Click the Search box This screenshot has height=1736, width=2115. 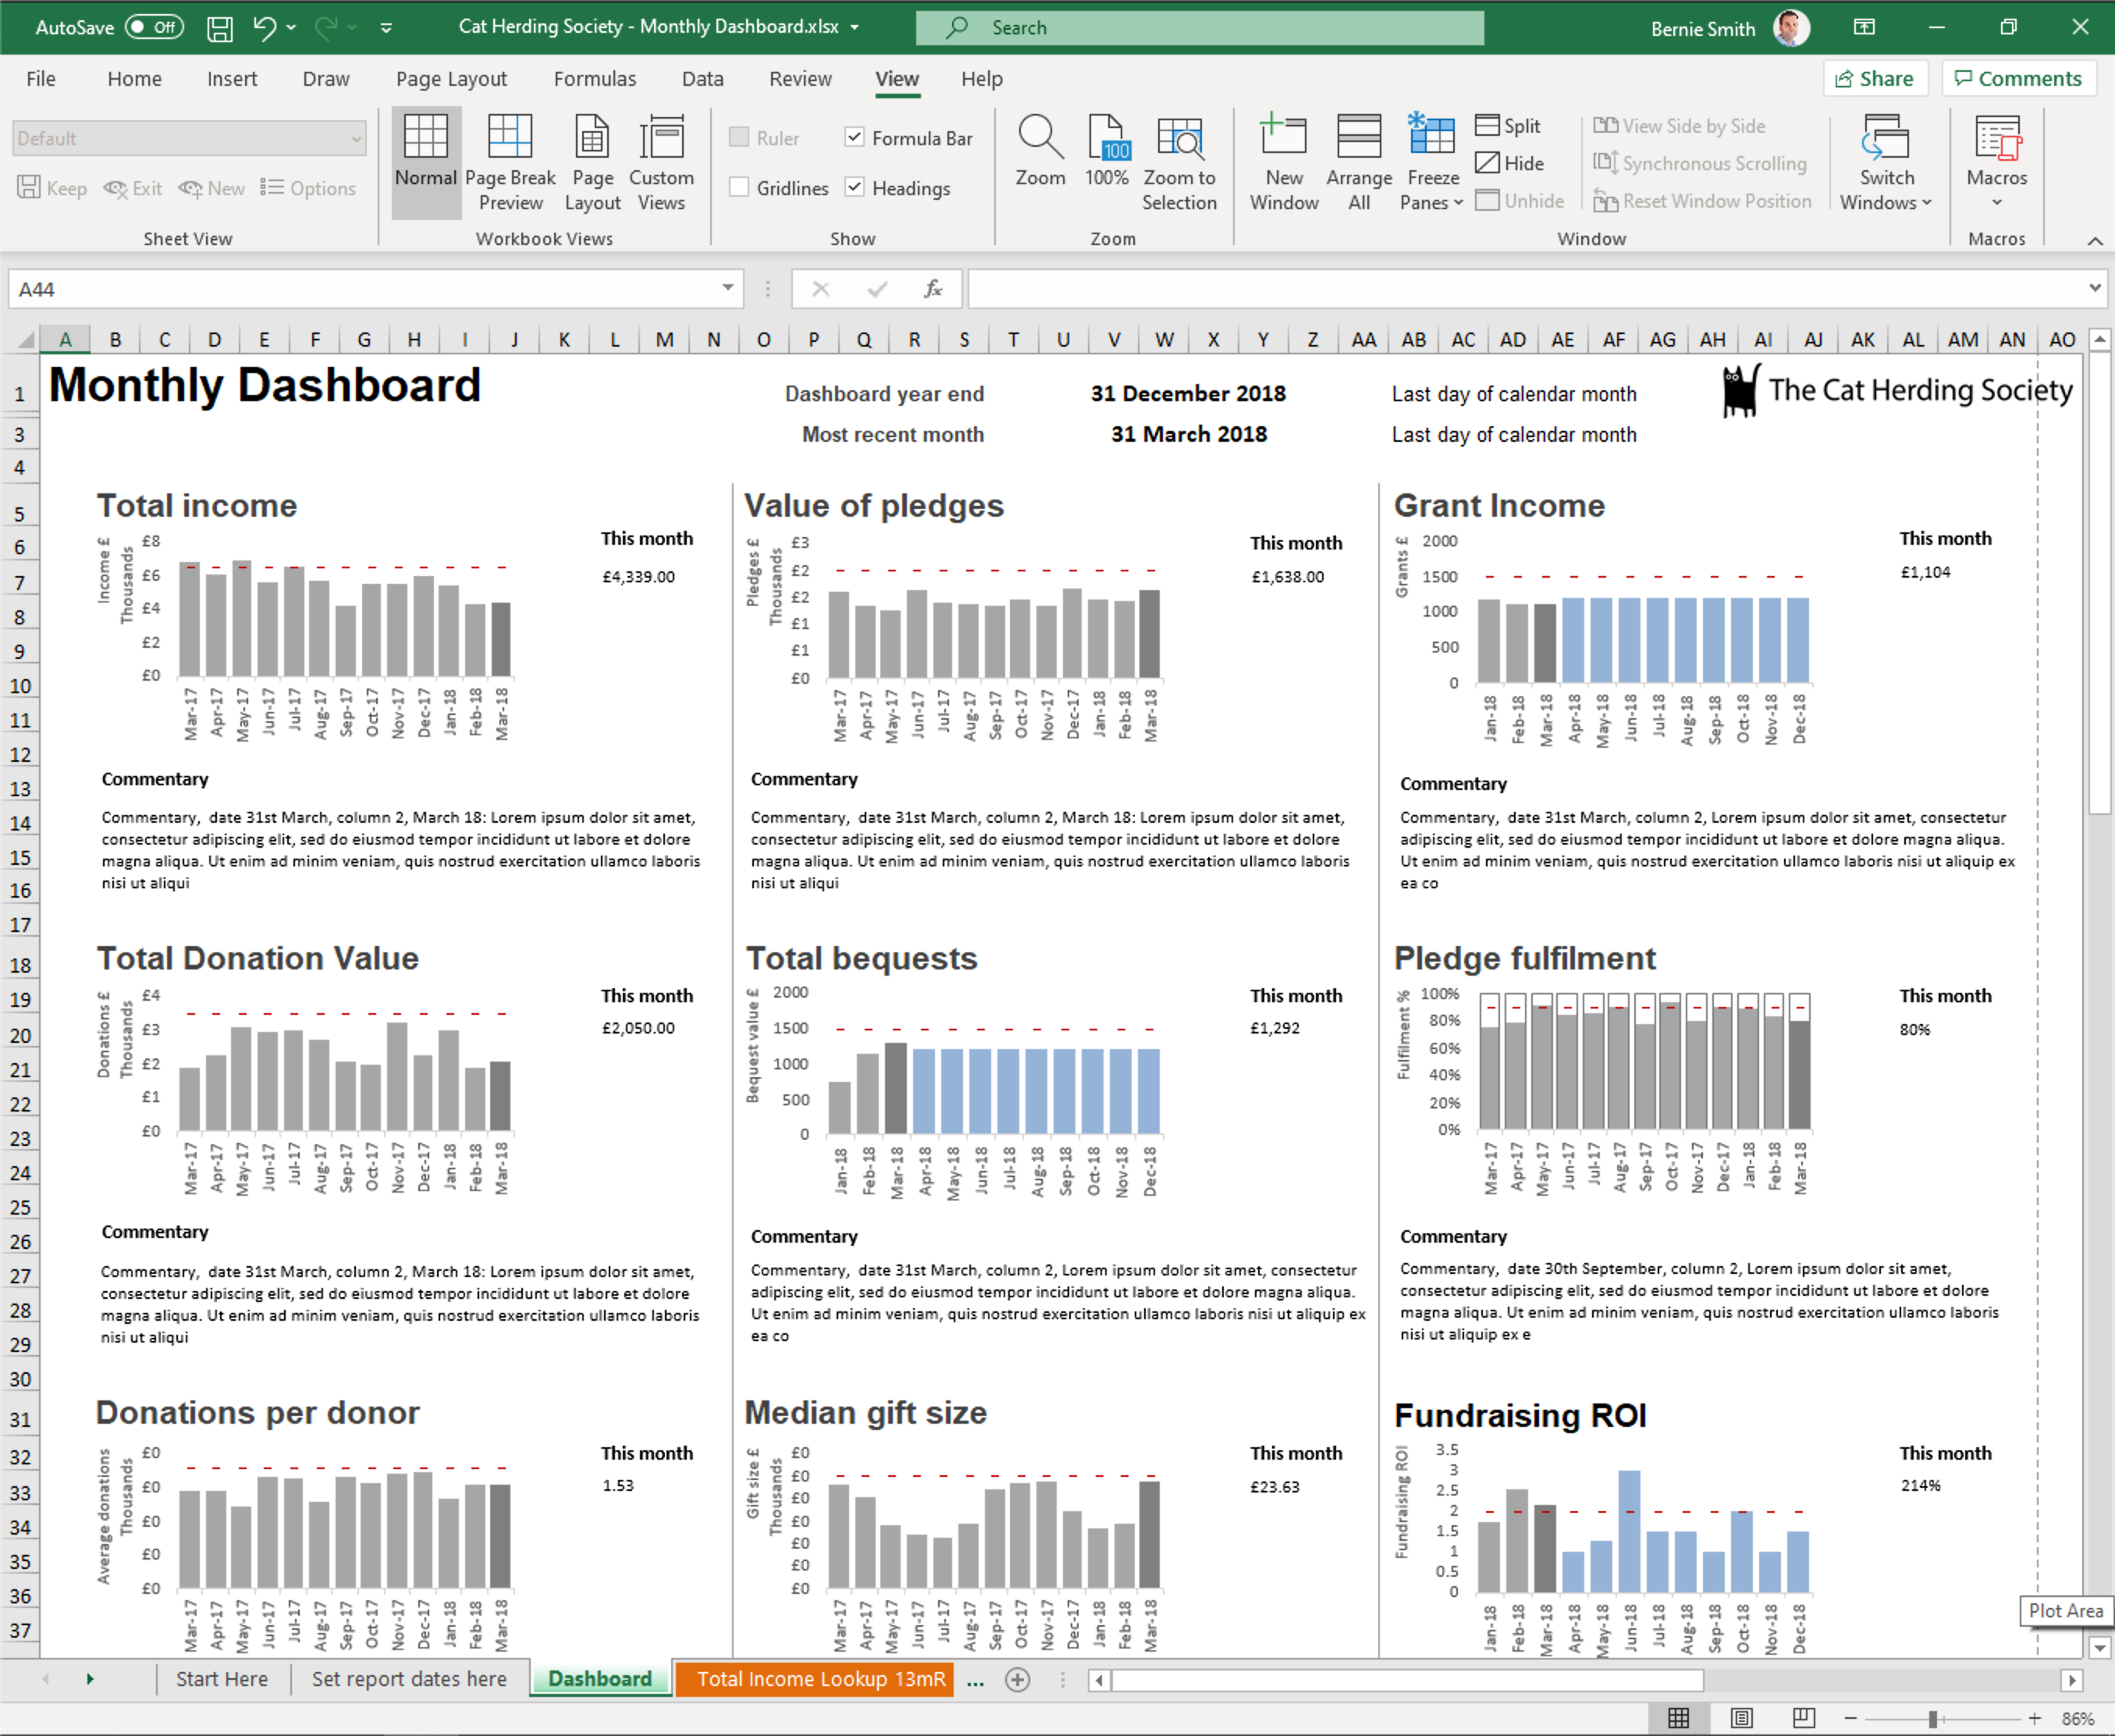tap(1199, 28)
